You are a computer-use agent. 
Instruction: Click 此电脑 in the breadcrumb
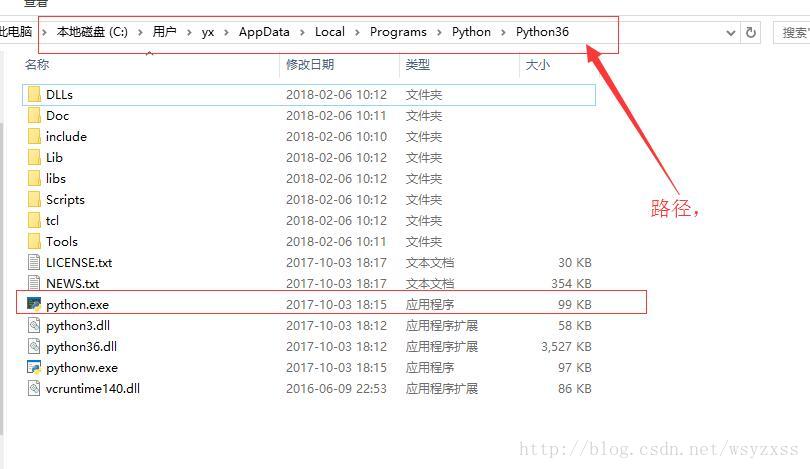pos(15,32)
